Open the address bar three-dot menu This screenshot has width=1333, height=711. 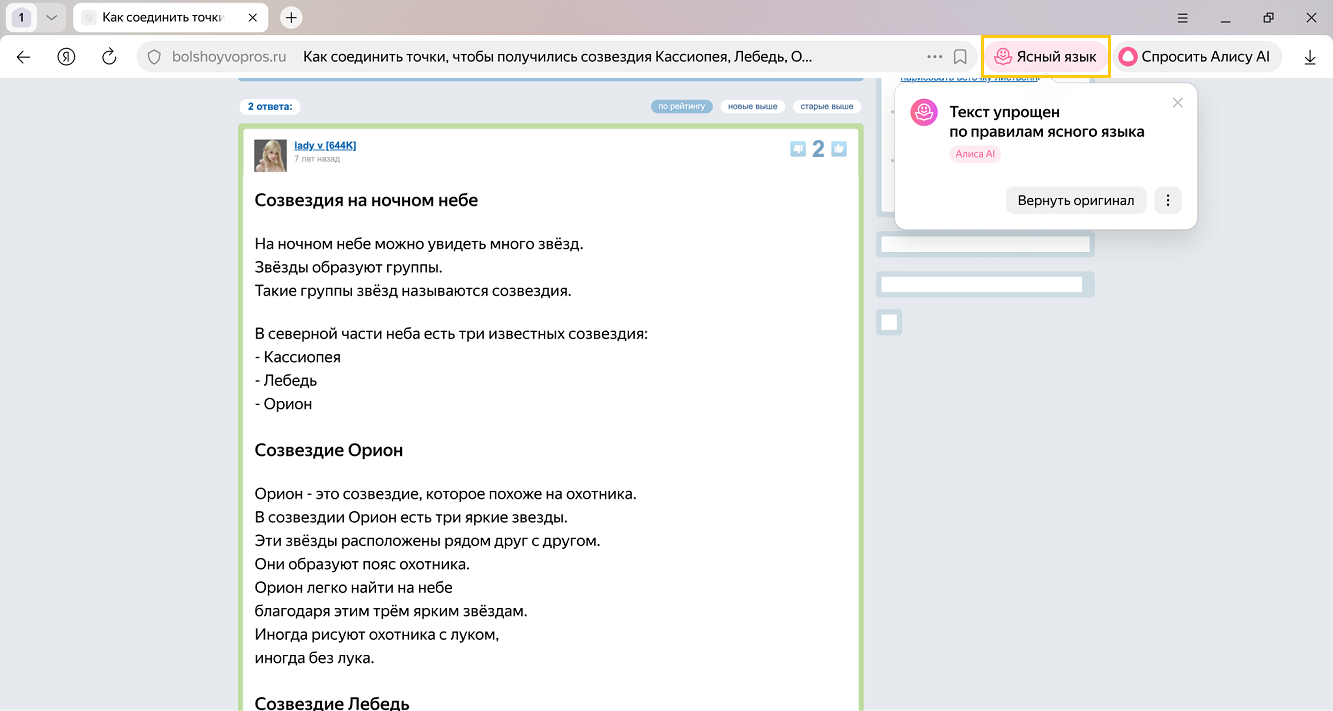pos(935,57)
